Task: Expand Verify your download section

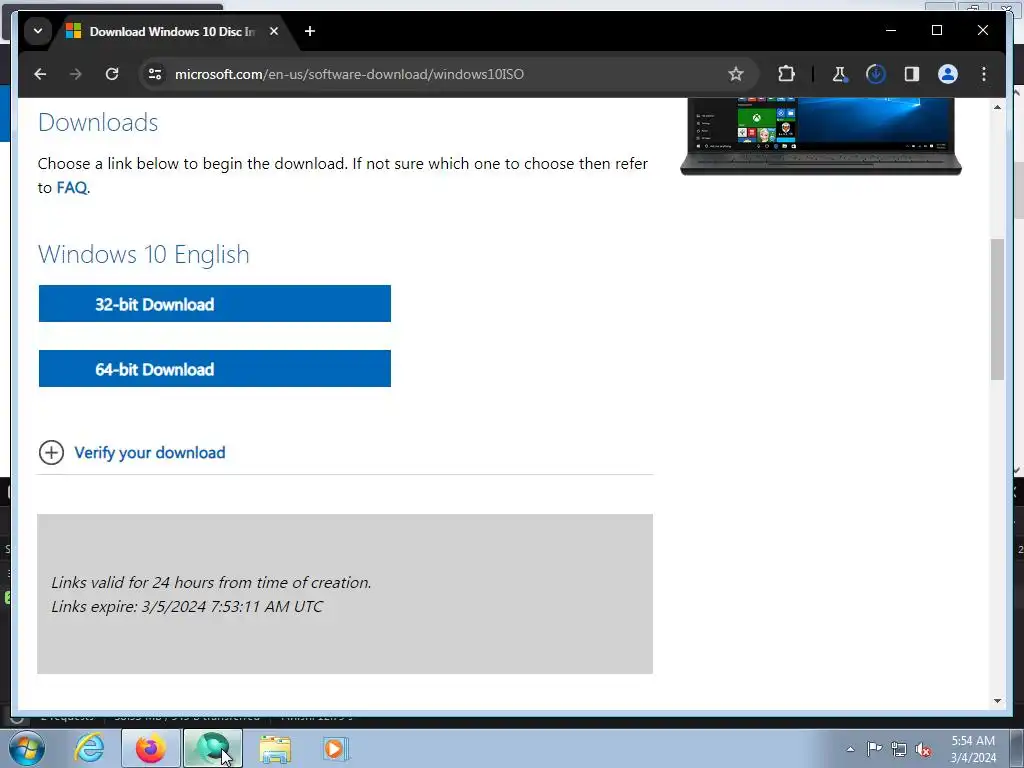Action: pyautogui.click(x=51, y=453)
